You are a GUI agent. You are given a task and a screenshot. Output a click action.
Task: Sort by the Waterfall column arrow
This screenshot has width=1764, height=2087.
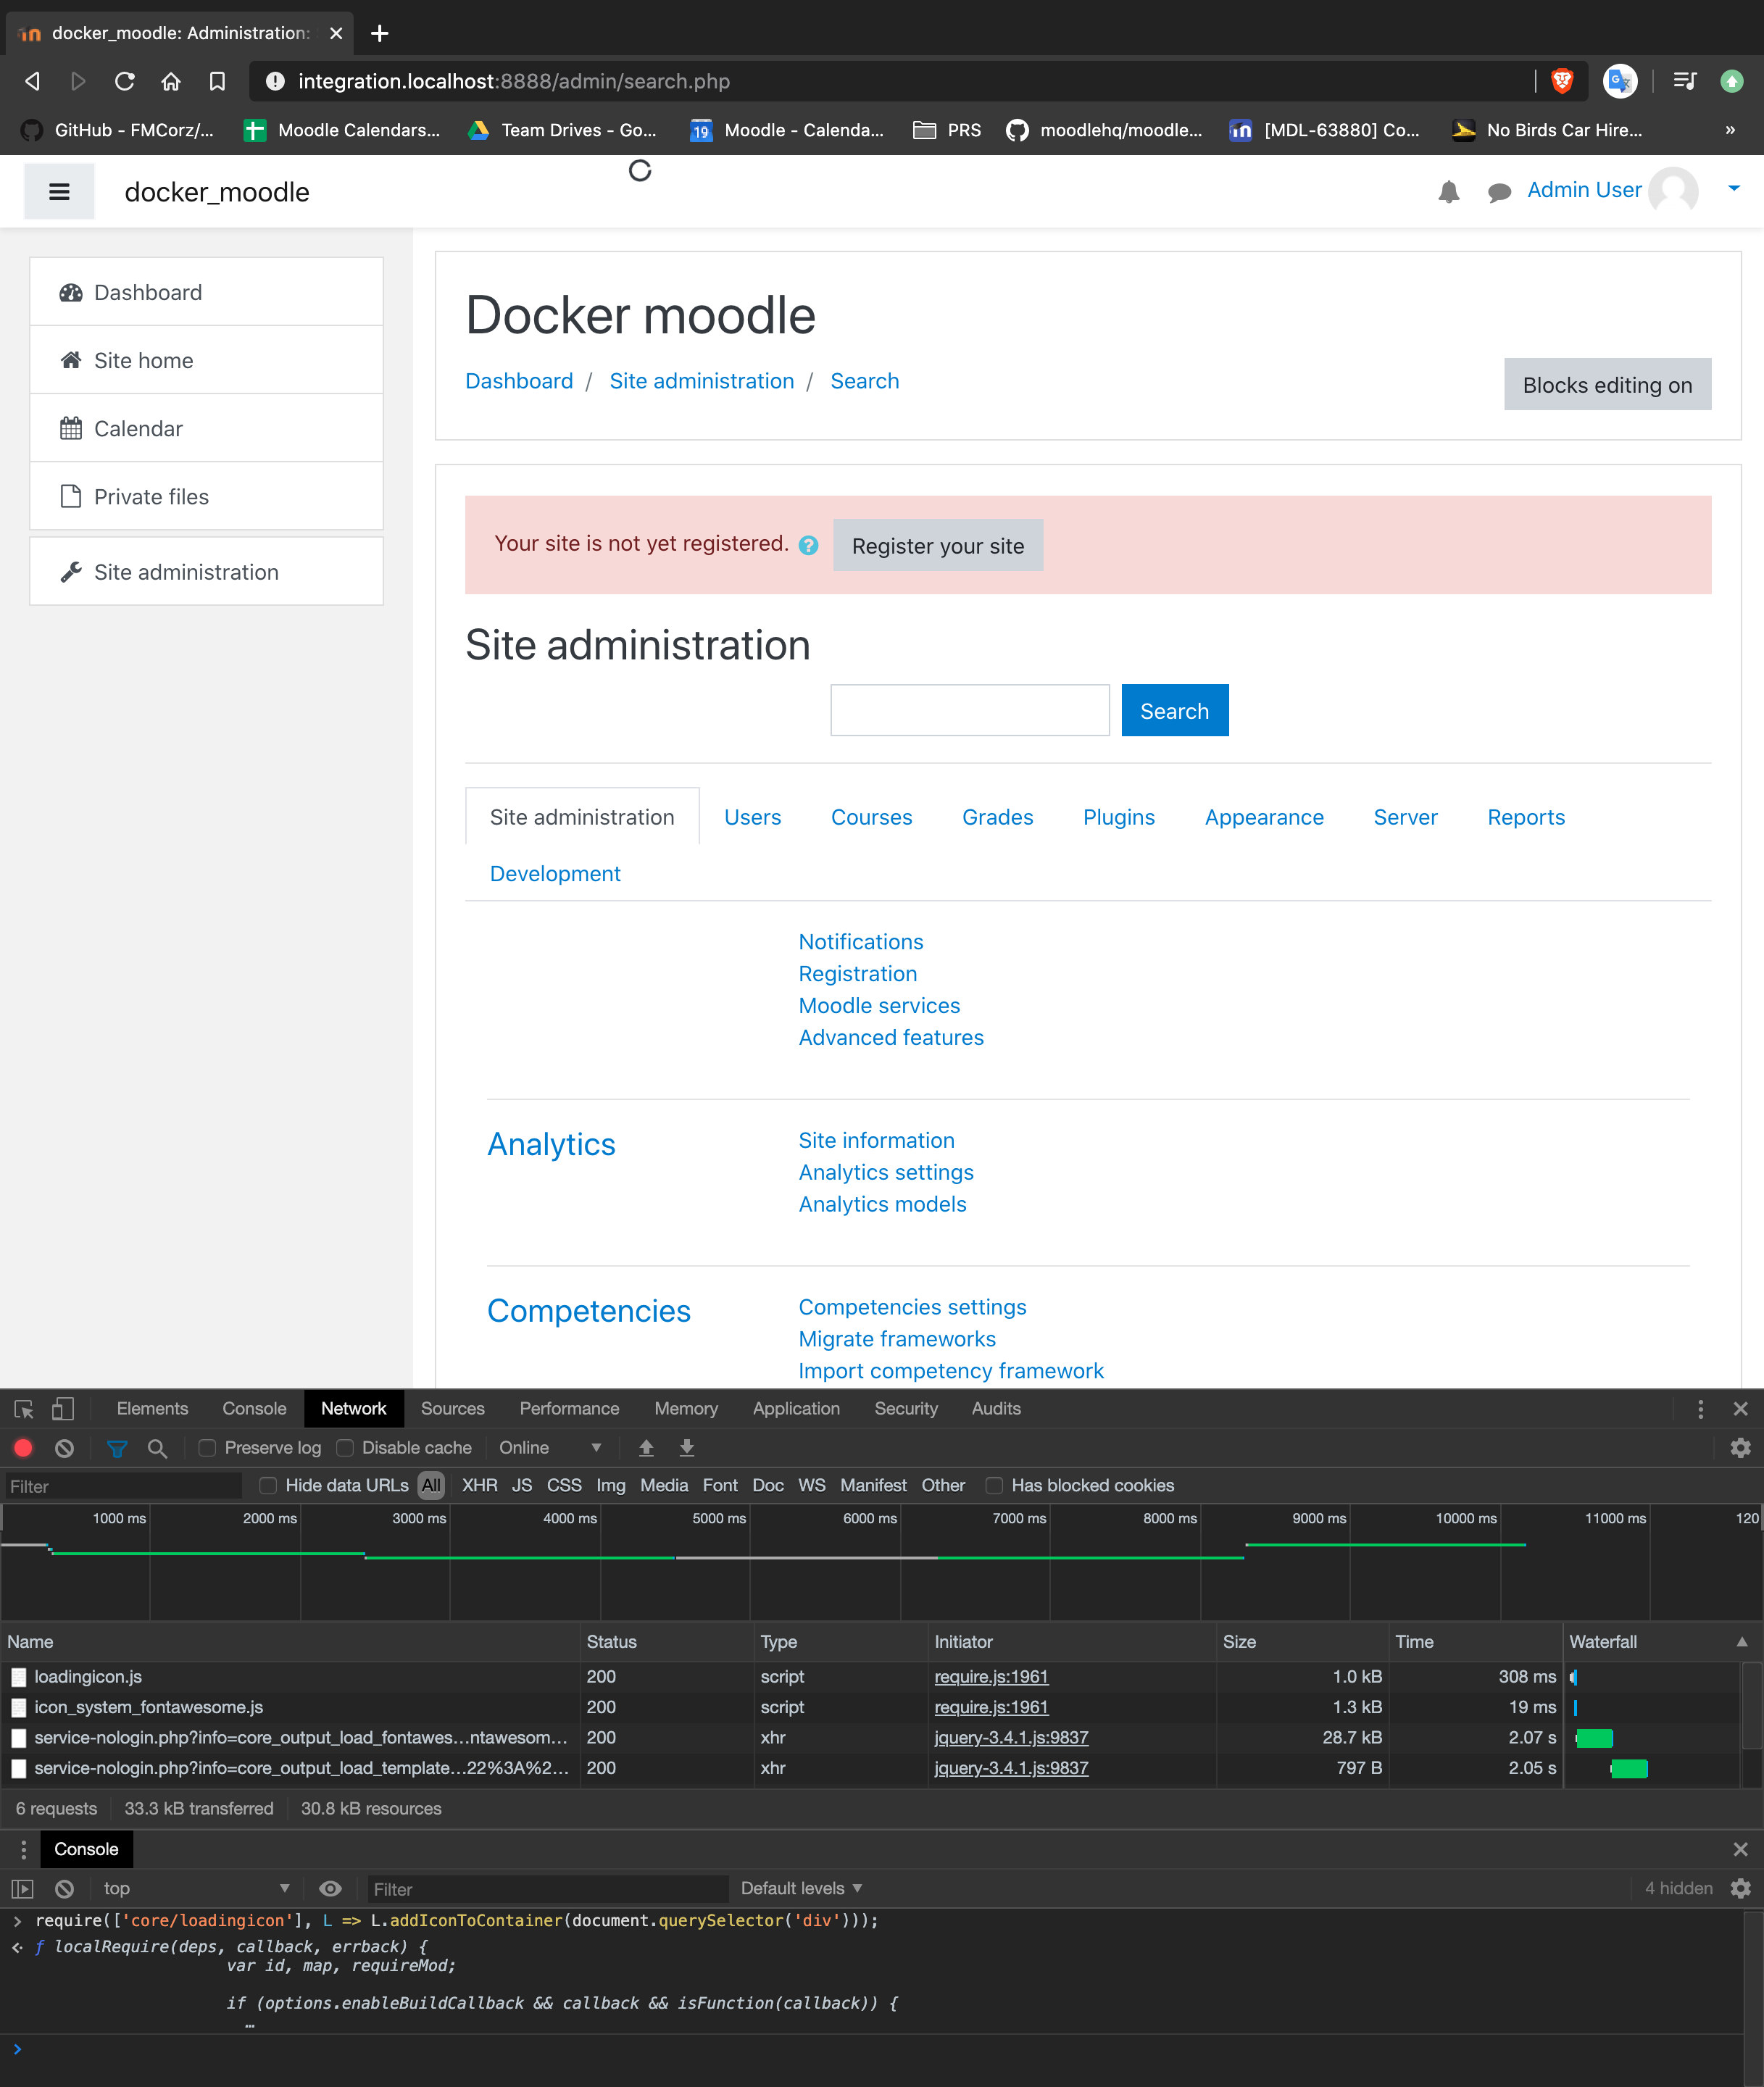1742,1642
